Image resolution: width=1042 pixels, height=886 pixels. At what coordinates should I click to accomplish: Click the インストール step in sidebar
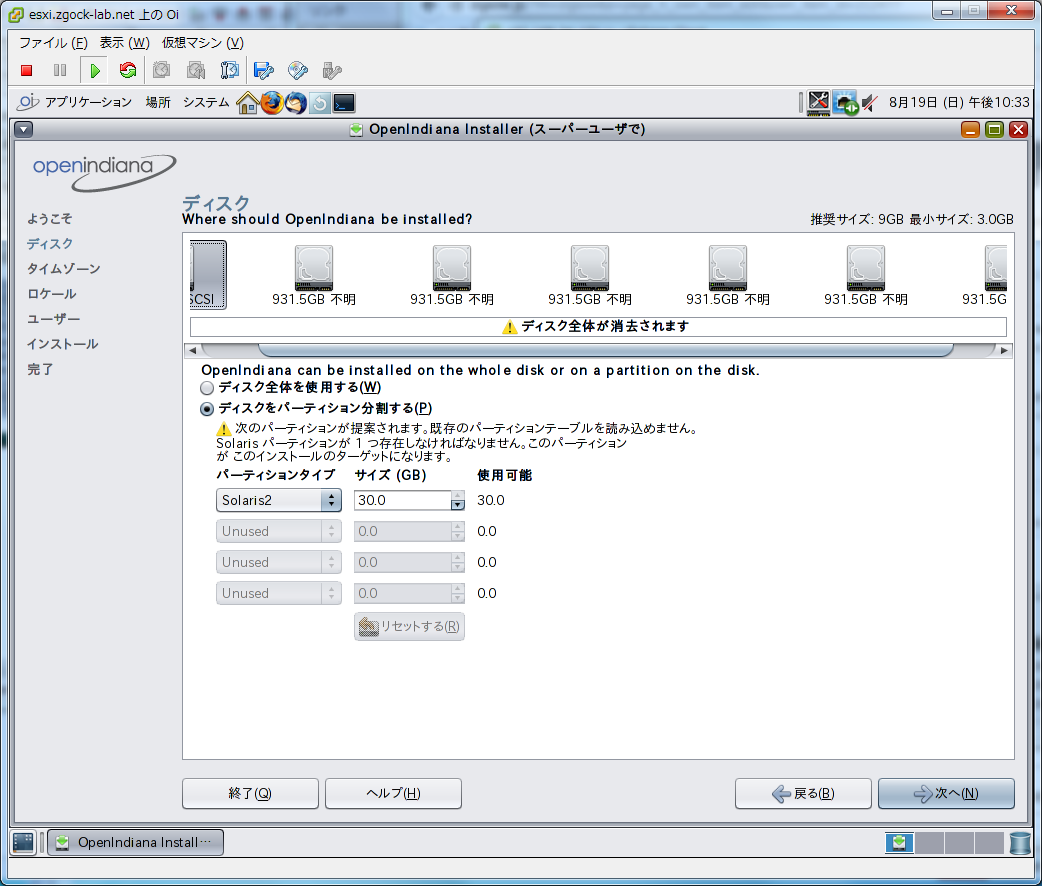pyautogui.click(x=62, y=344)
